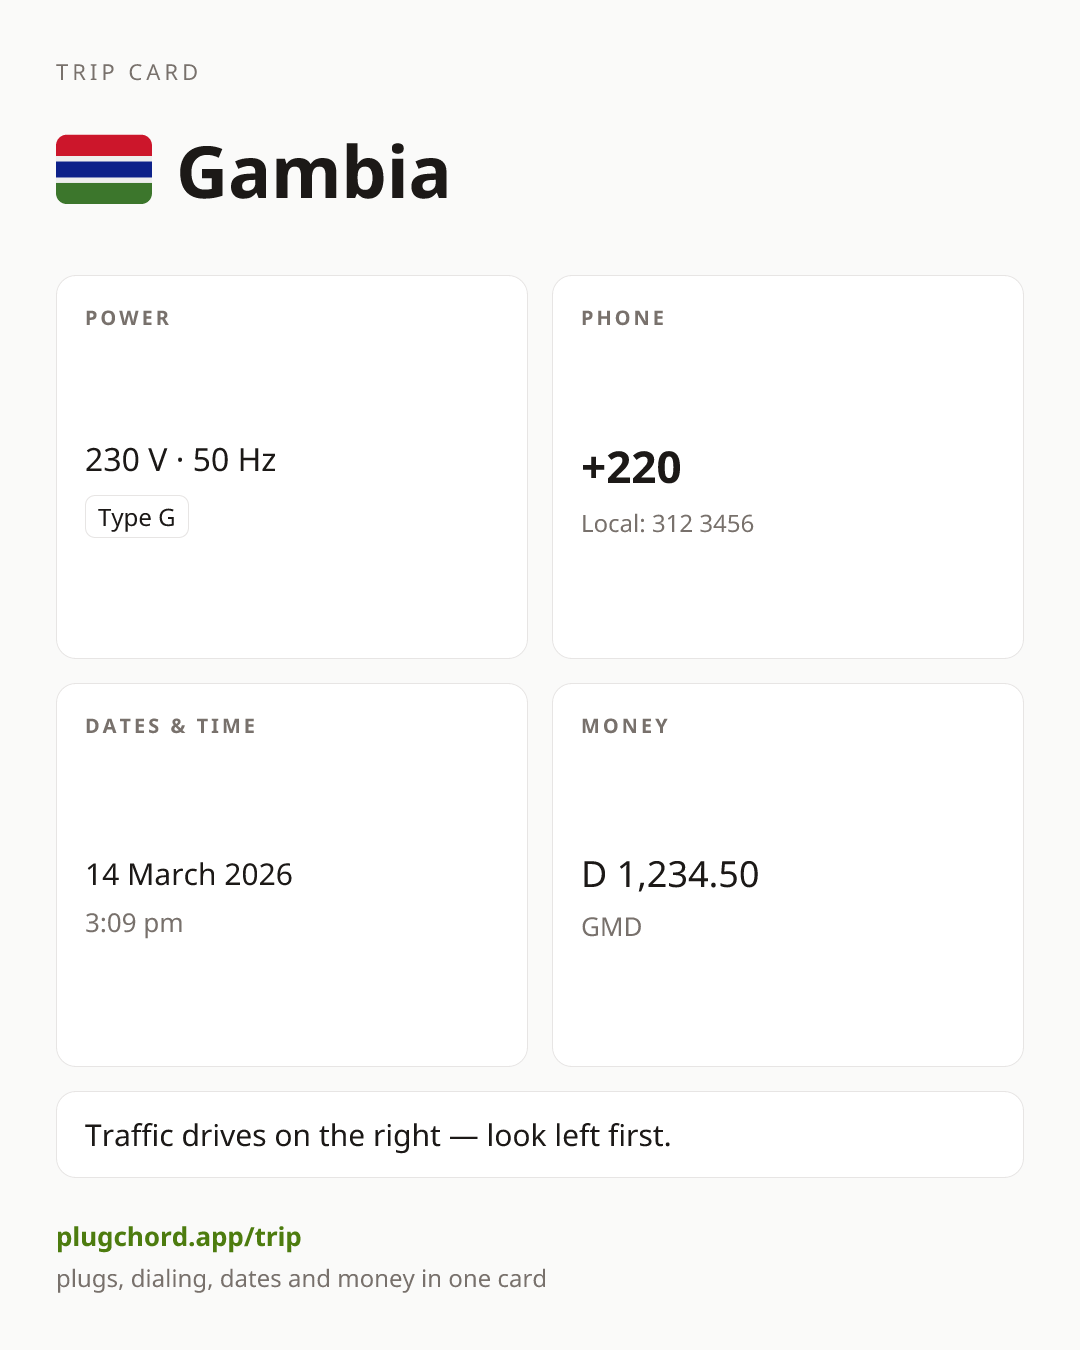Image resolution: width=1080 pixels, height=1350 pixels.
Task: Click the +220 dialing code
Action: coord(631,467)
